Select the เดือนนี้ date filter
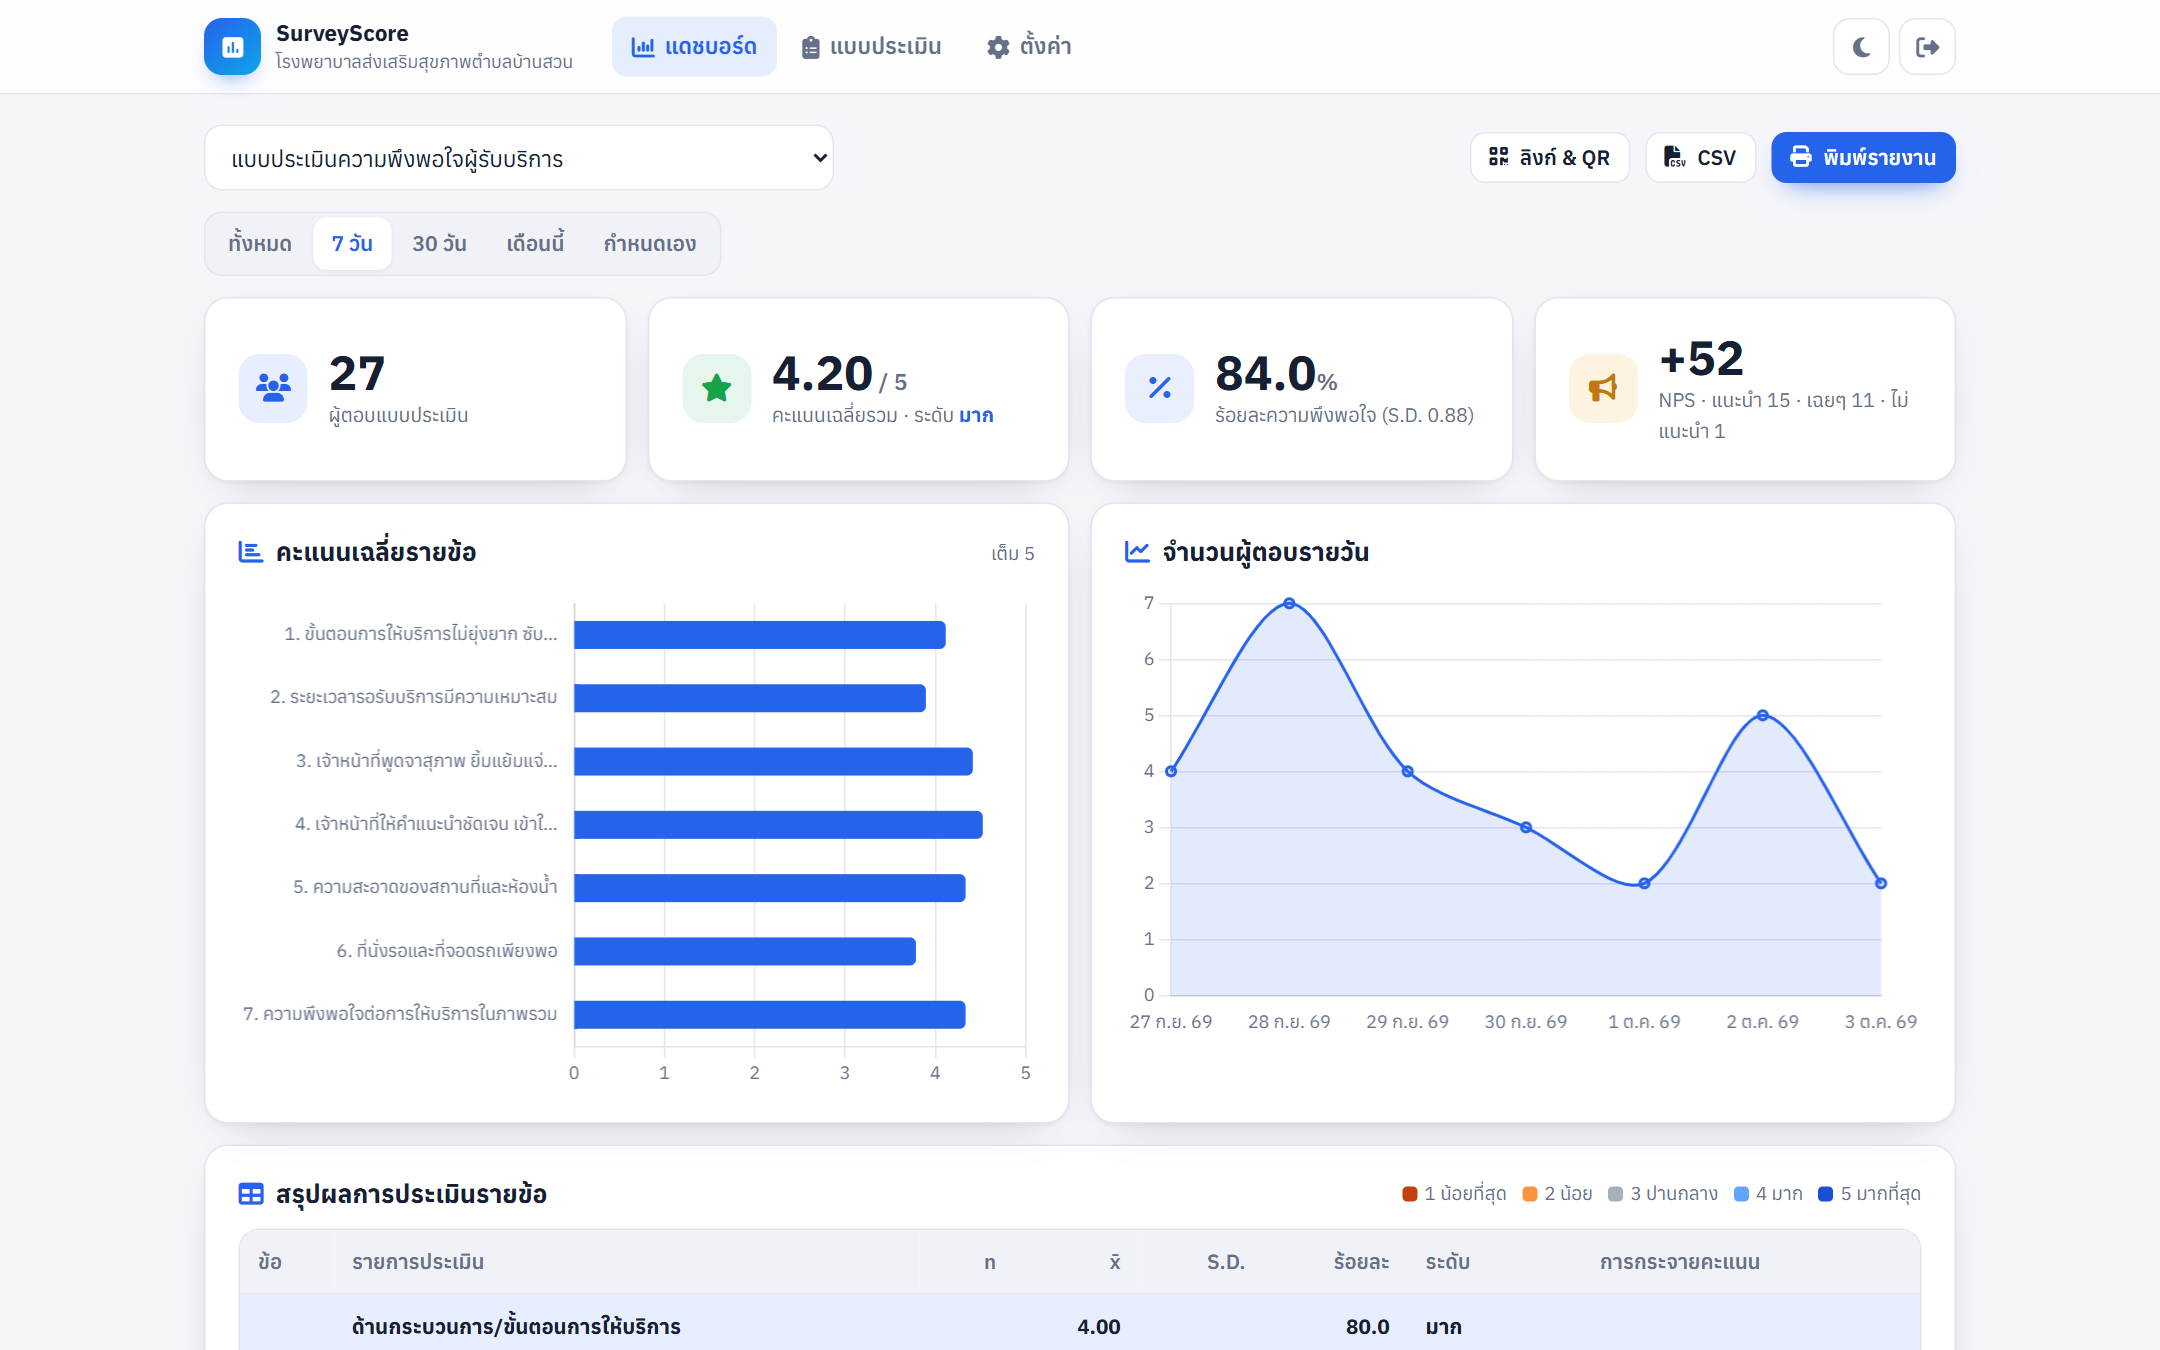 pos(535,243)
